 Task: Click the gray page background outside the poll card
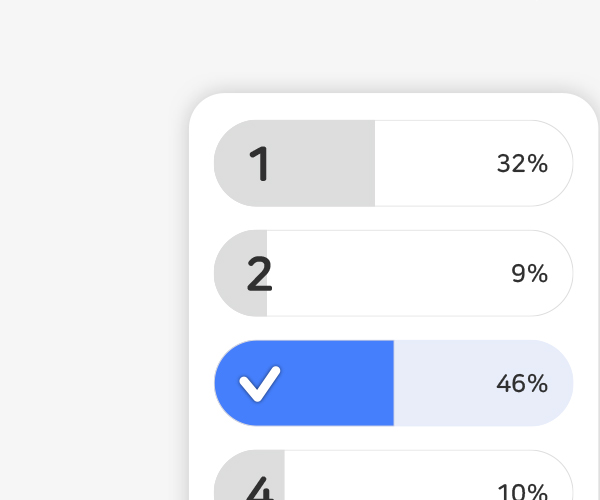point(94,249)
